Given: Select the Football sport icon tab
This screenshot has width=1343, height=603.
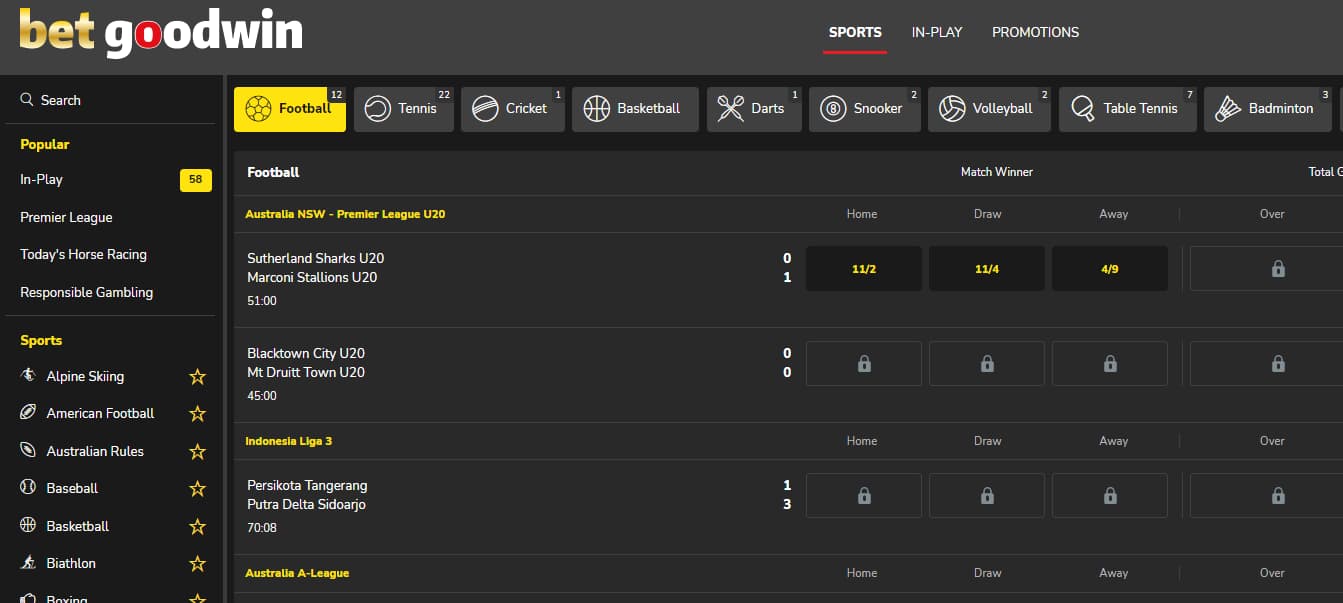Looking at the screenshot, I should [x=289, y=109].
